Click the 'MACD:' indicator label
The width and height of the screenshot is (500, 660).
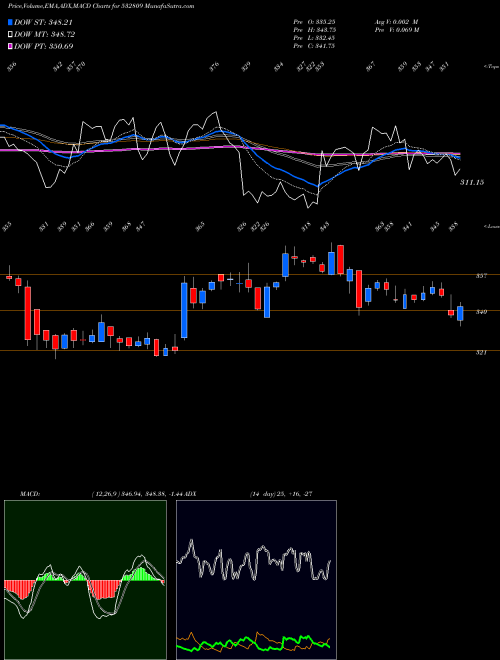point(30,494)
